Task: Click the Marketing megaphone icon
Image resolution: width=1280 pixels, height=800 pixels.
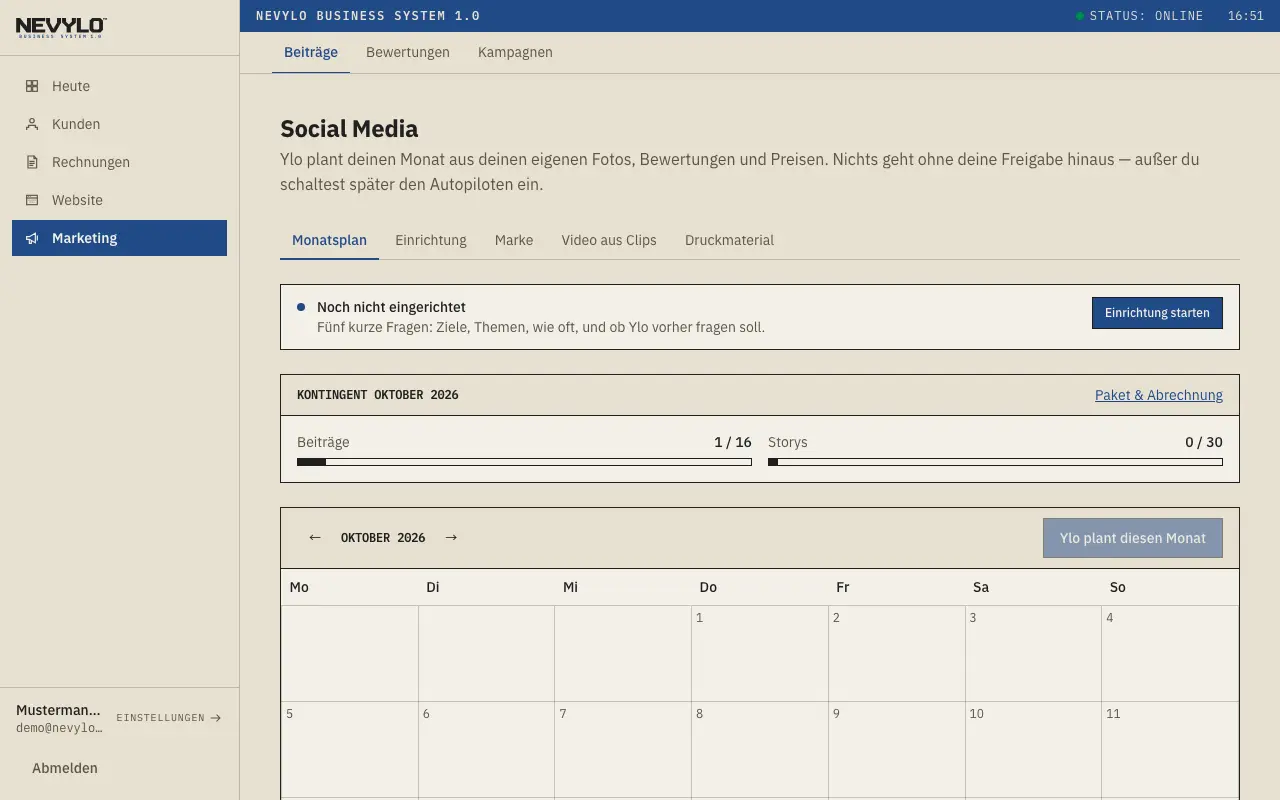Action: [x=32, y=238]
